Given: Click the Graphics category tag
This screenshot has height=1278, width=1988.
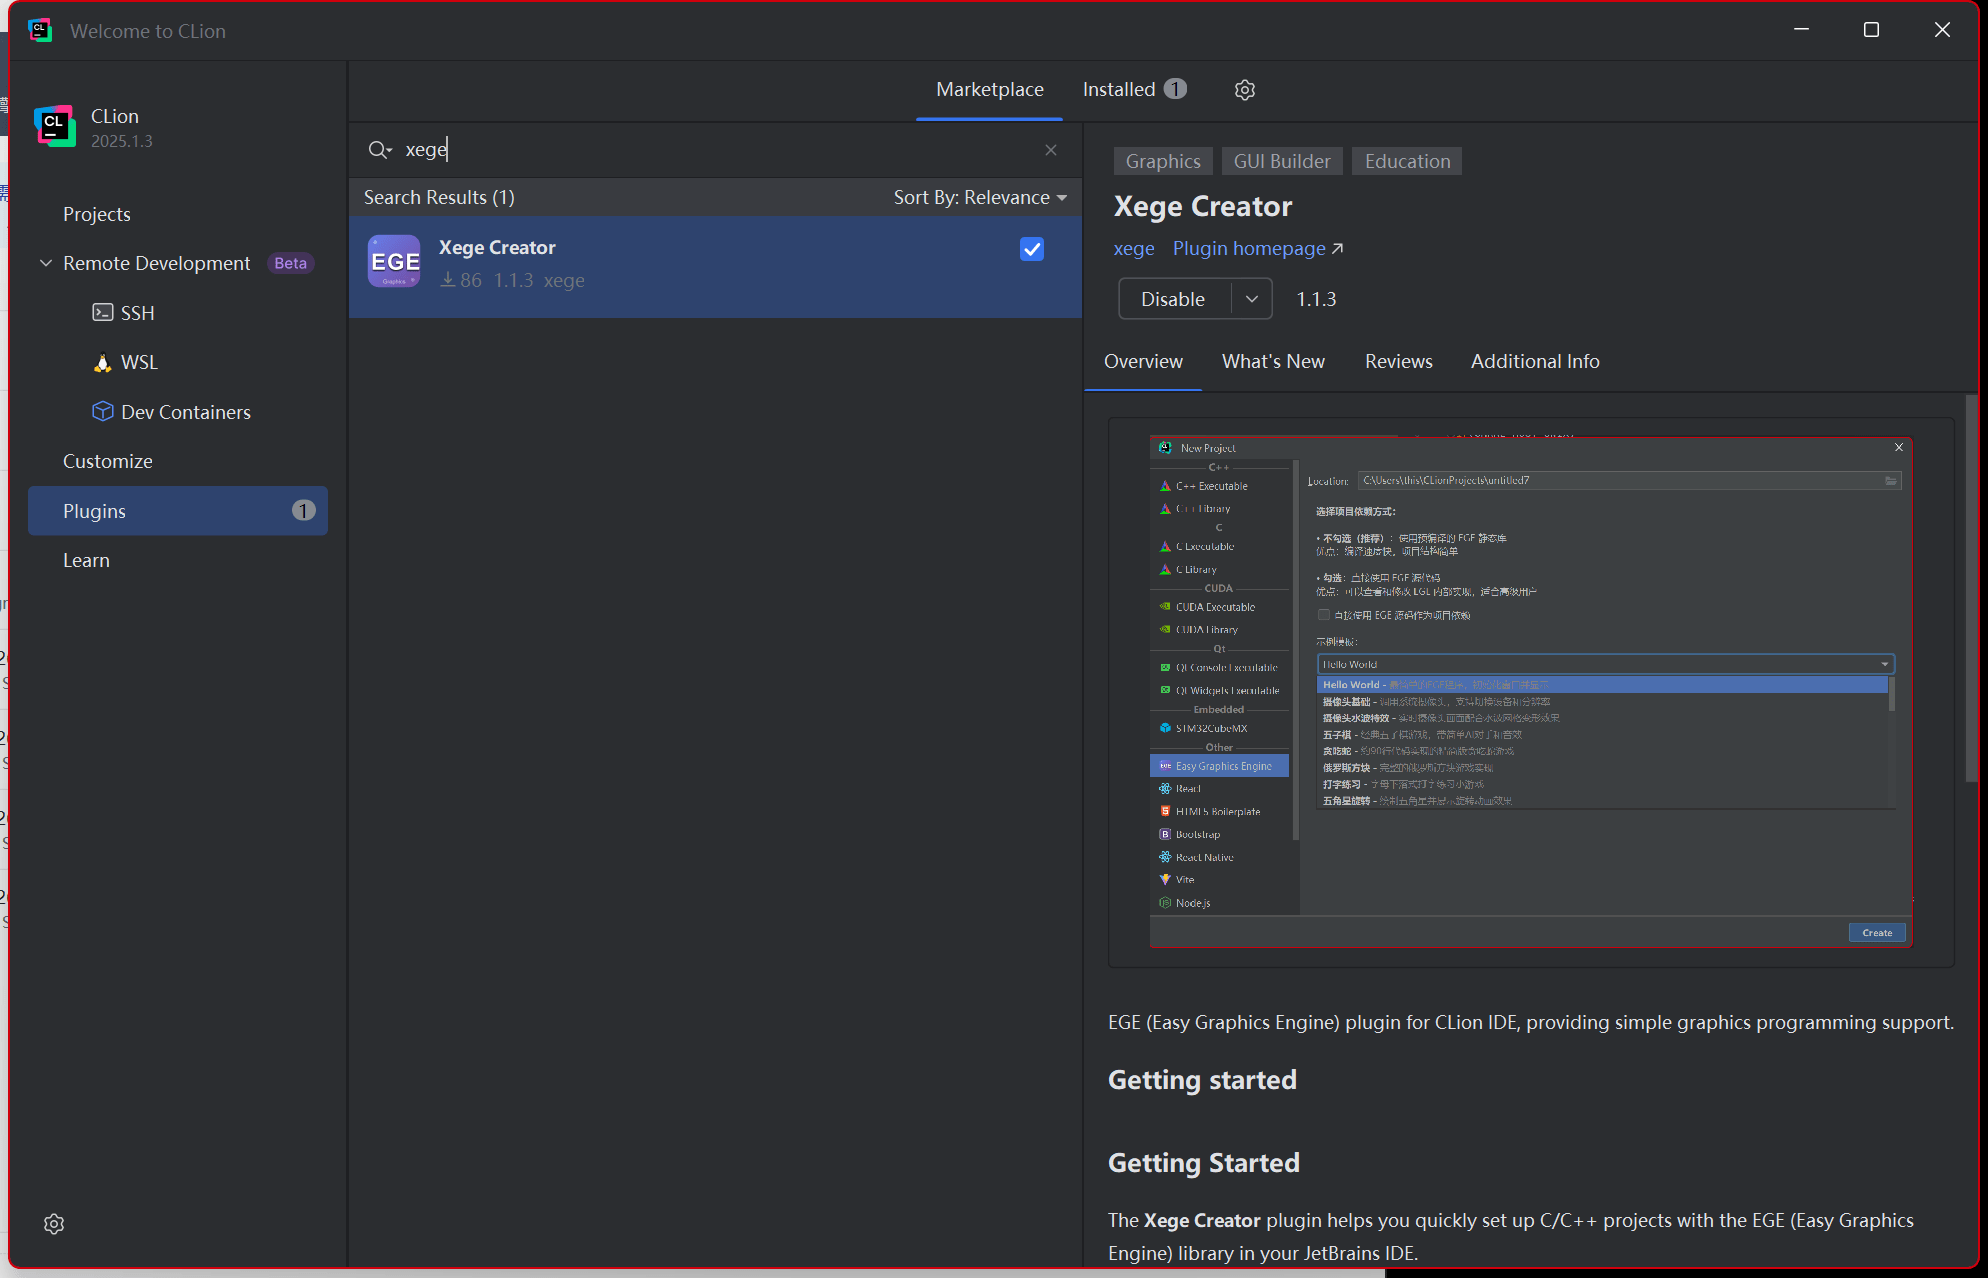Looking at the screenshot, I should tap(1162, 162).
